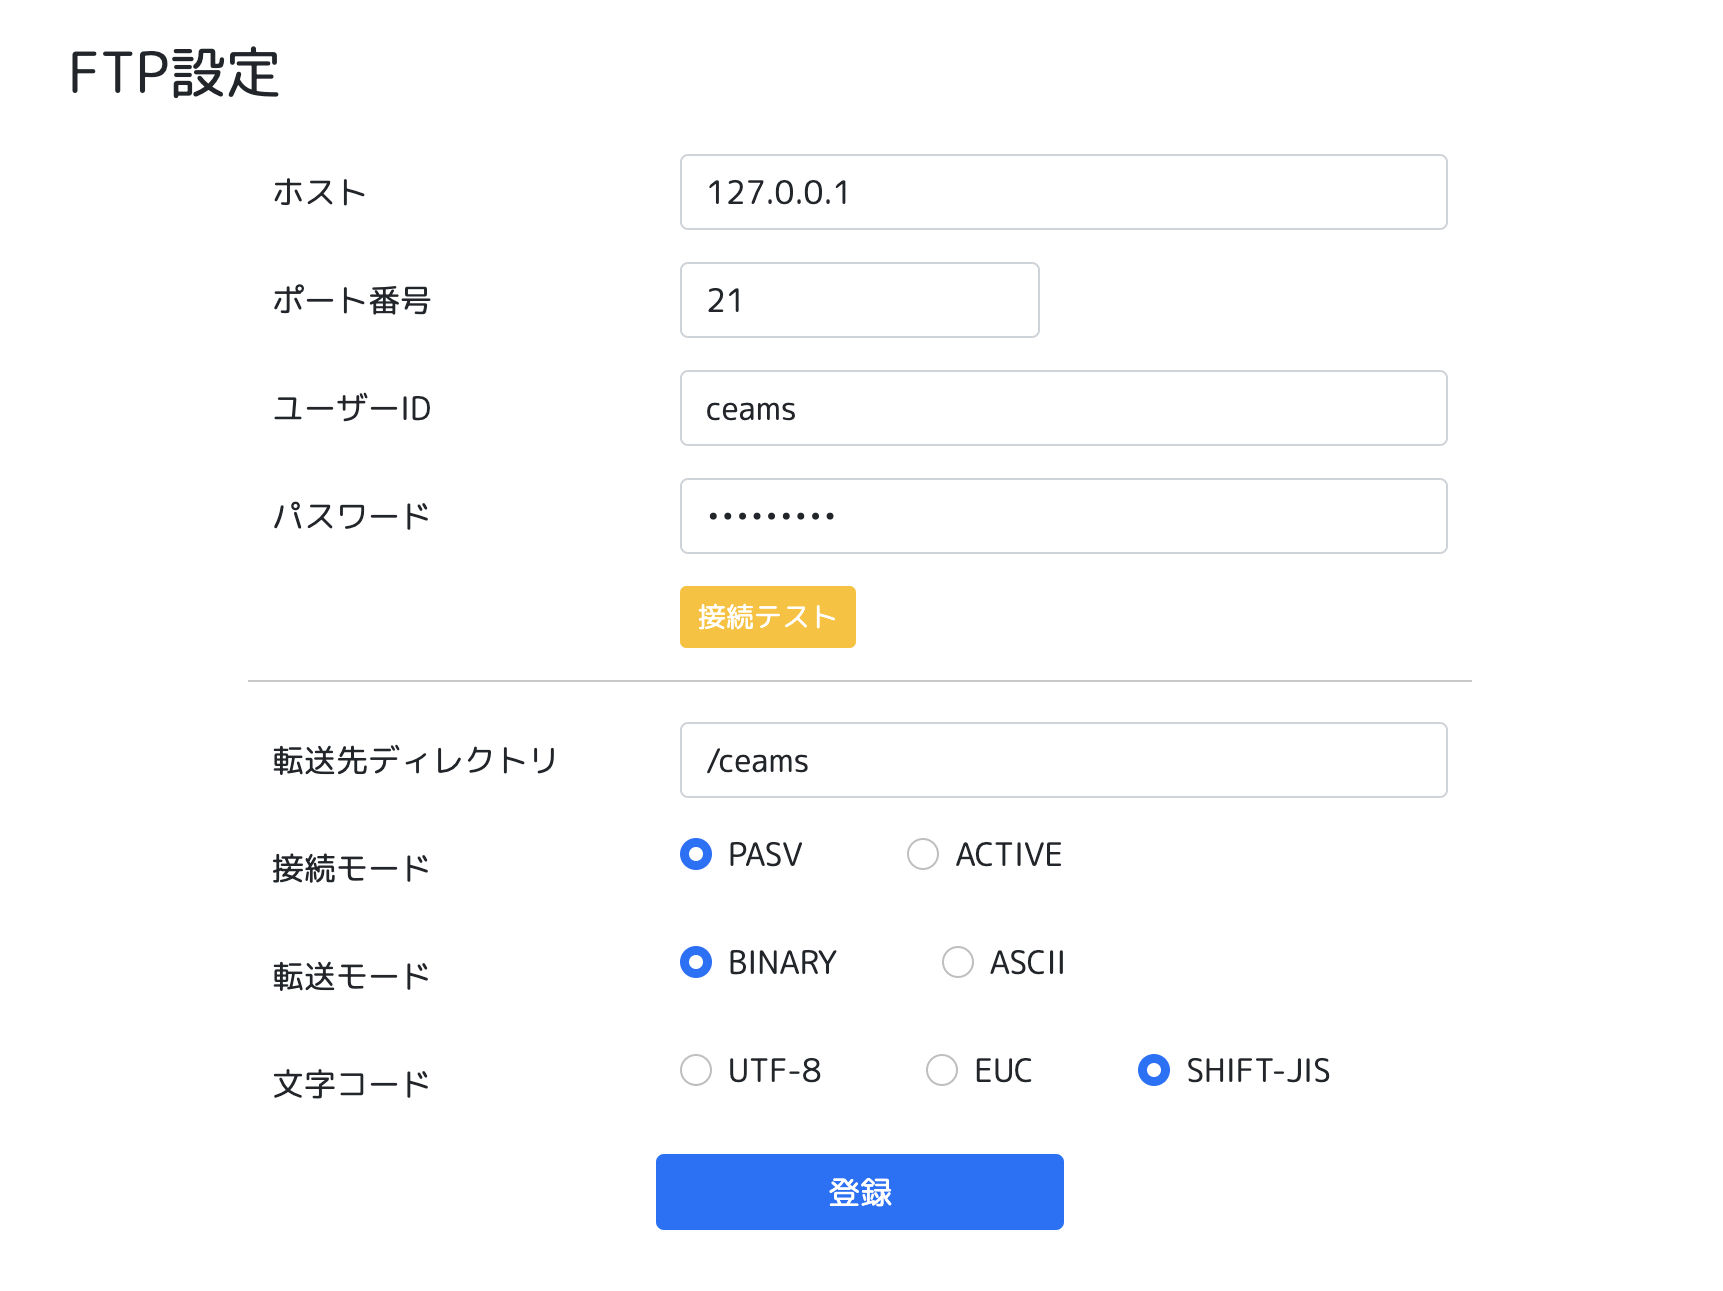Click the パスワード input field

[x=1063, y=516]
